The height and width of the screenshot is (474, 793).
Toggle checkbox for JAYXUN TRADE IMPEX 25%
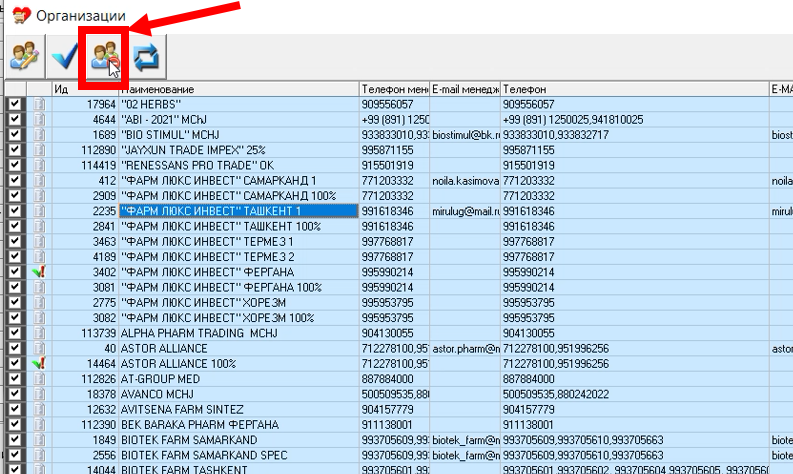[15, 150]
